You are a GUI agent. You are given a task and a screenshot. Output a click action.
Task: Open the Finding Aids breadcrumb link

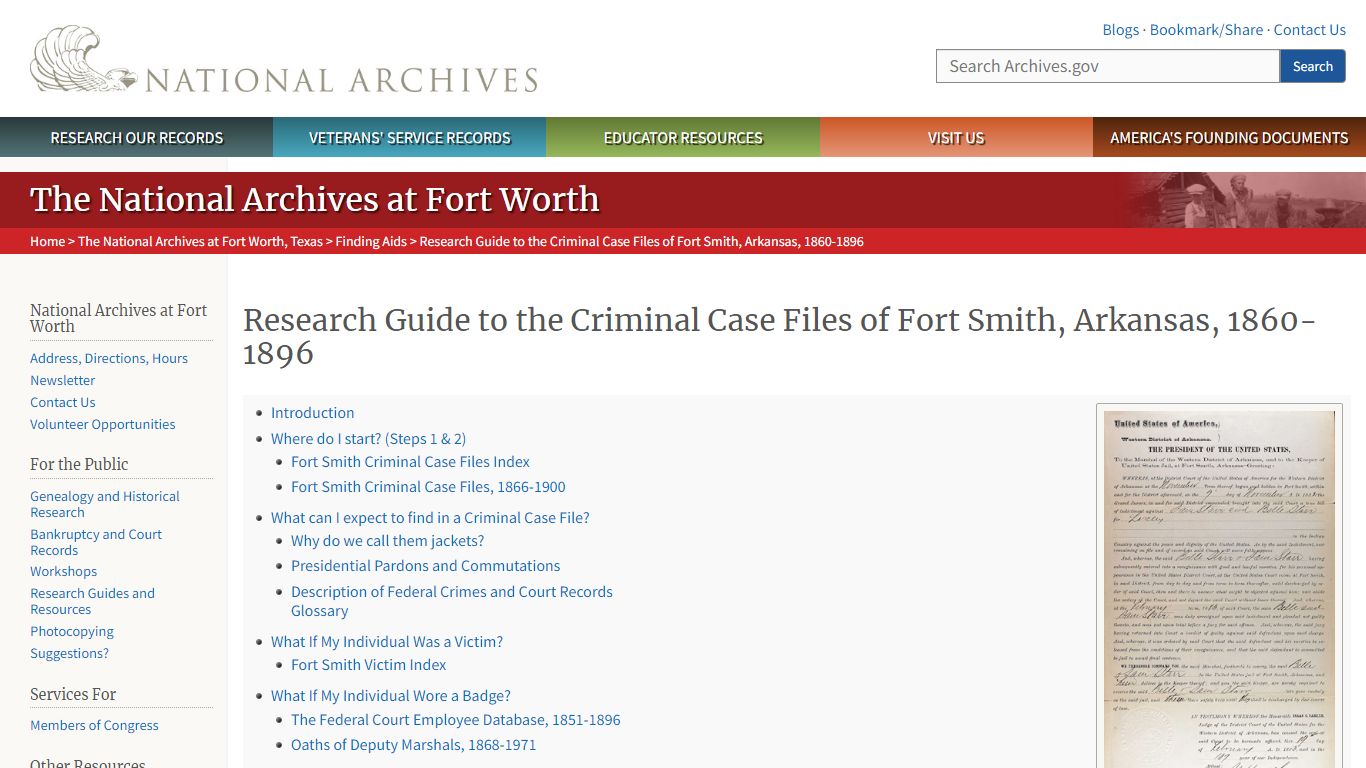click(x=371, y=241)
